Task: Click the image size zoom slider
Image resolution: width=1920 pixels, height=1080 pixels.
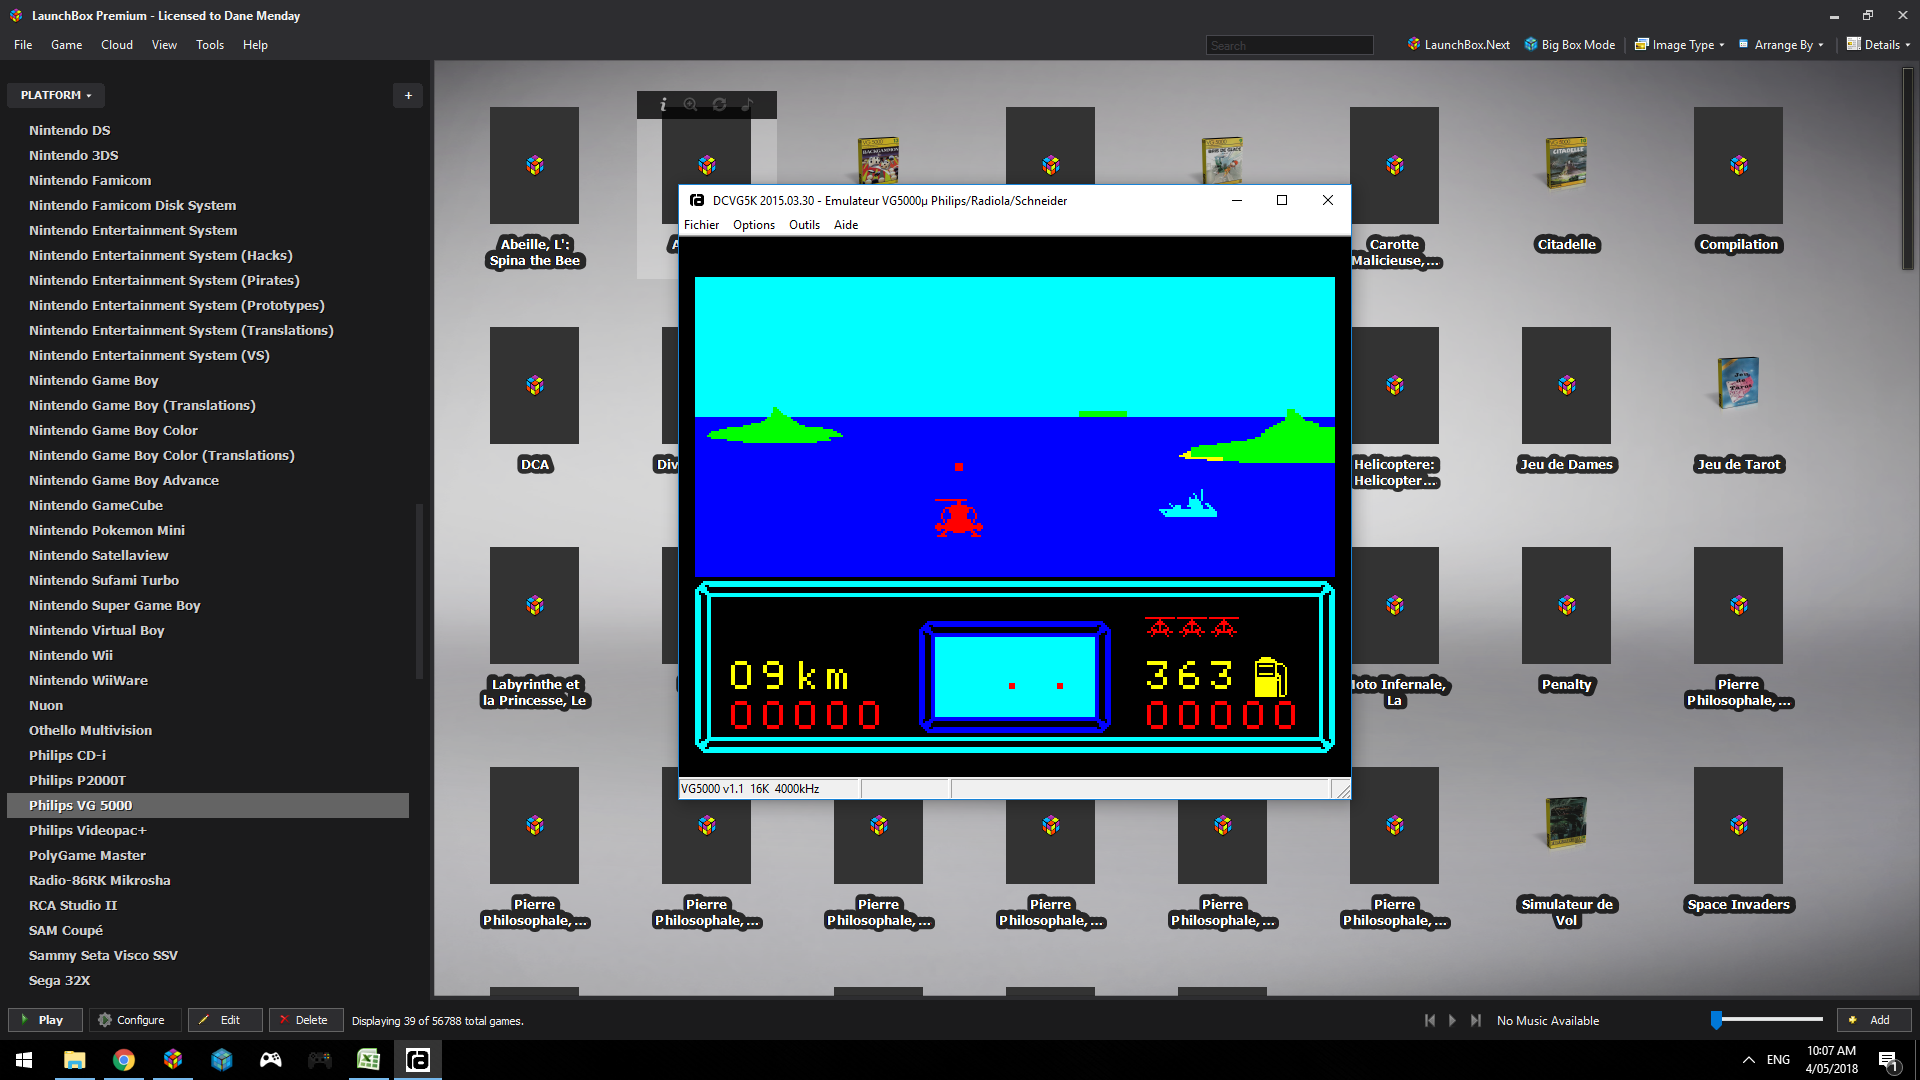Action: [1768, 1019]
